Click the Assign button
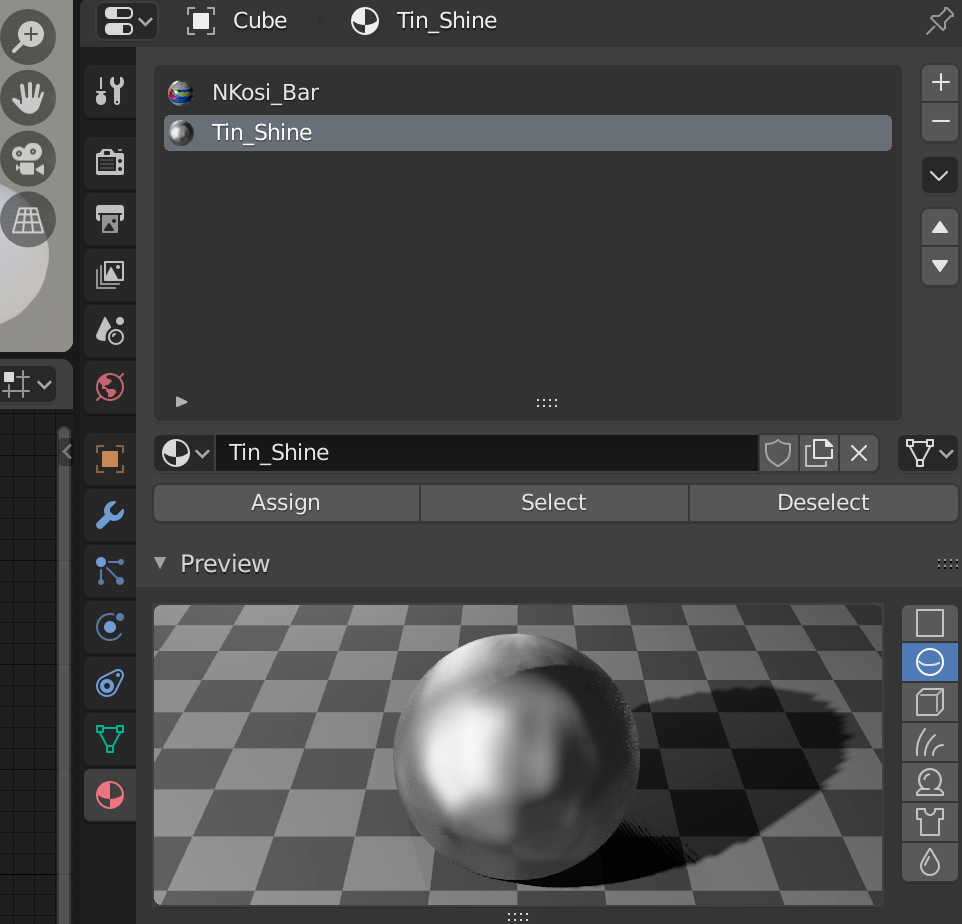This screenshot has height=924, width=962. pyautogui.click(x=287, y=503)
